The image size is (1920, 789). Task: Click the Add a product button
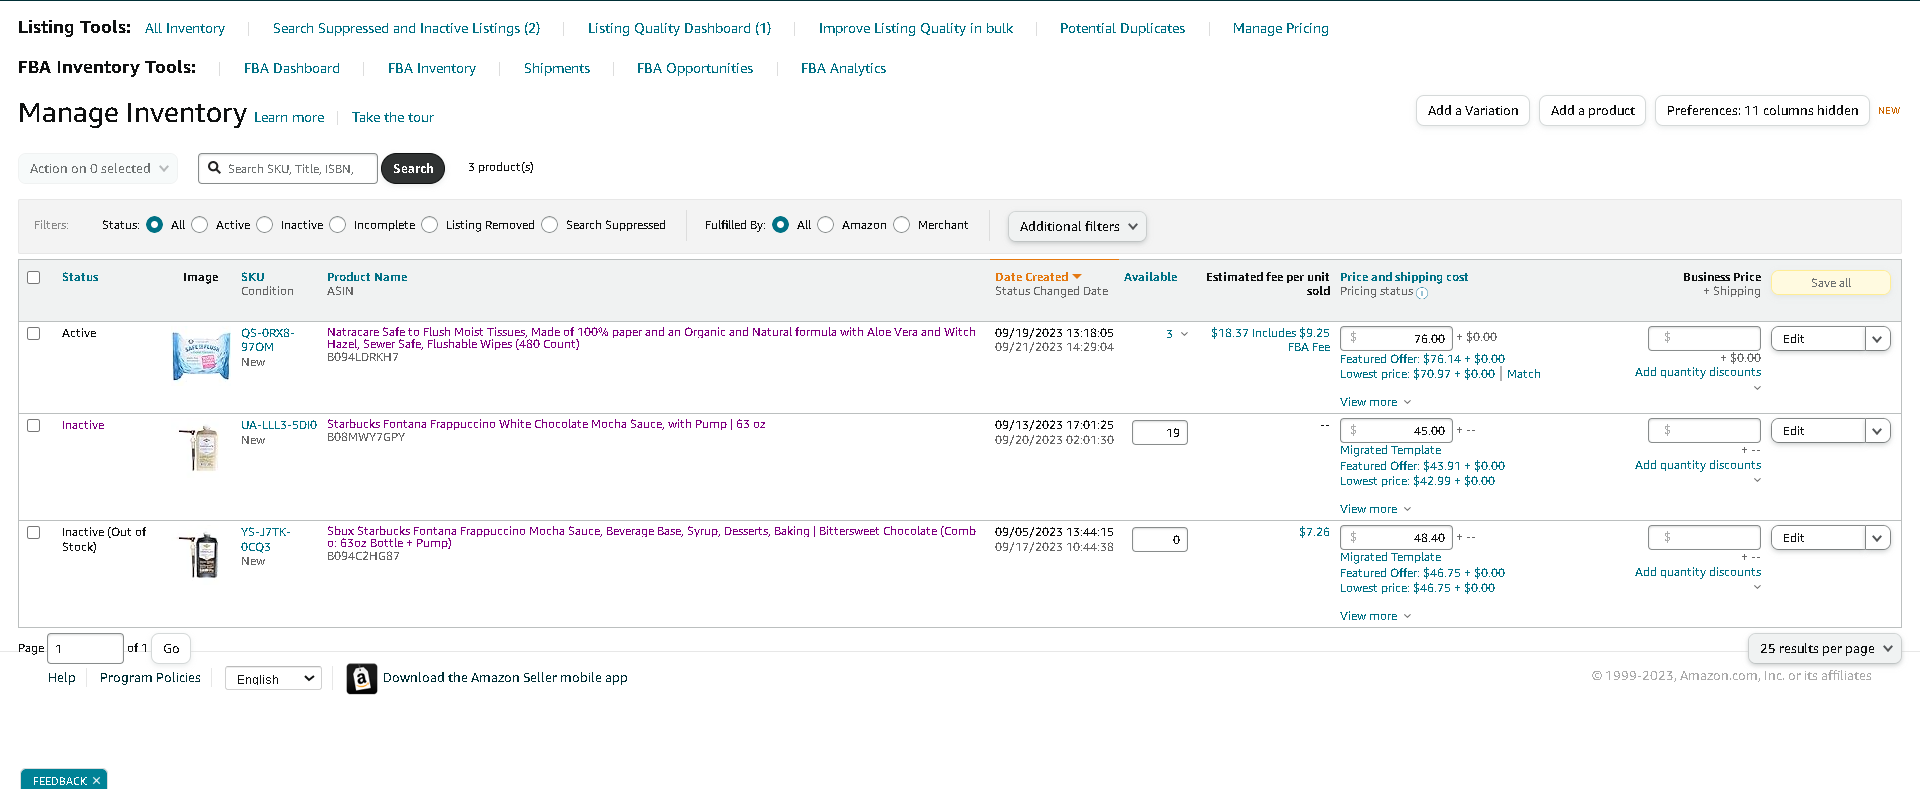pyautogui.click(x=1593, y=111)
